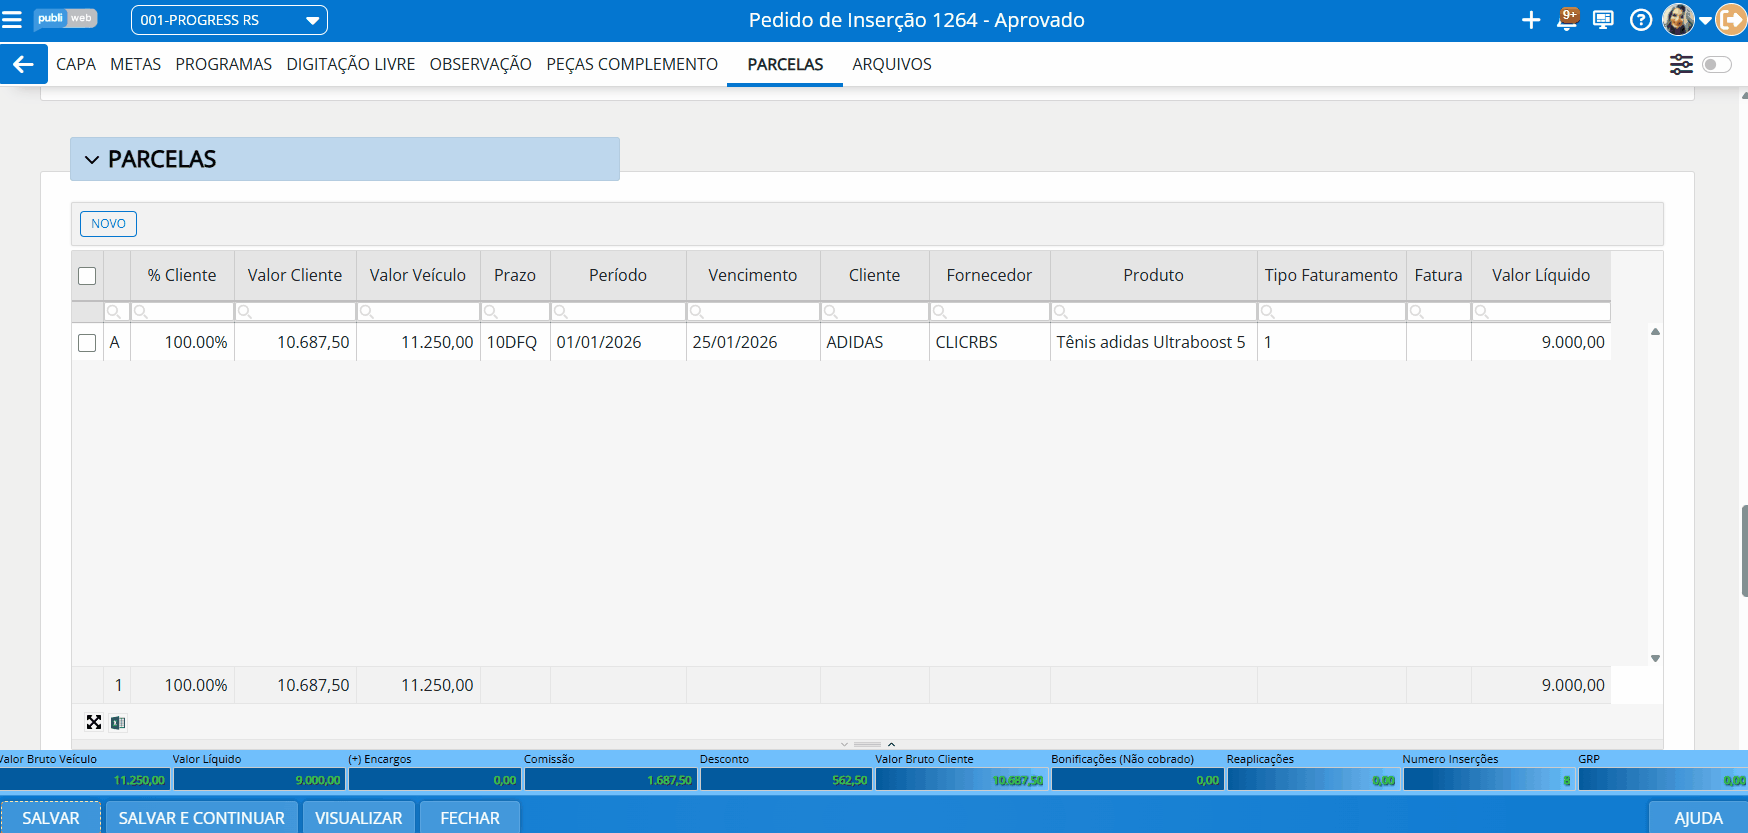Click the SALVAR E CONTINUAR button
This screenshot has width=1748, height=833.
point(201,818)
